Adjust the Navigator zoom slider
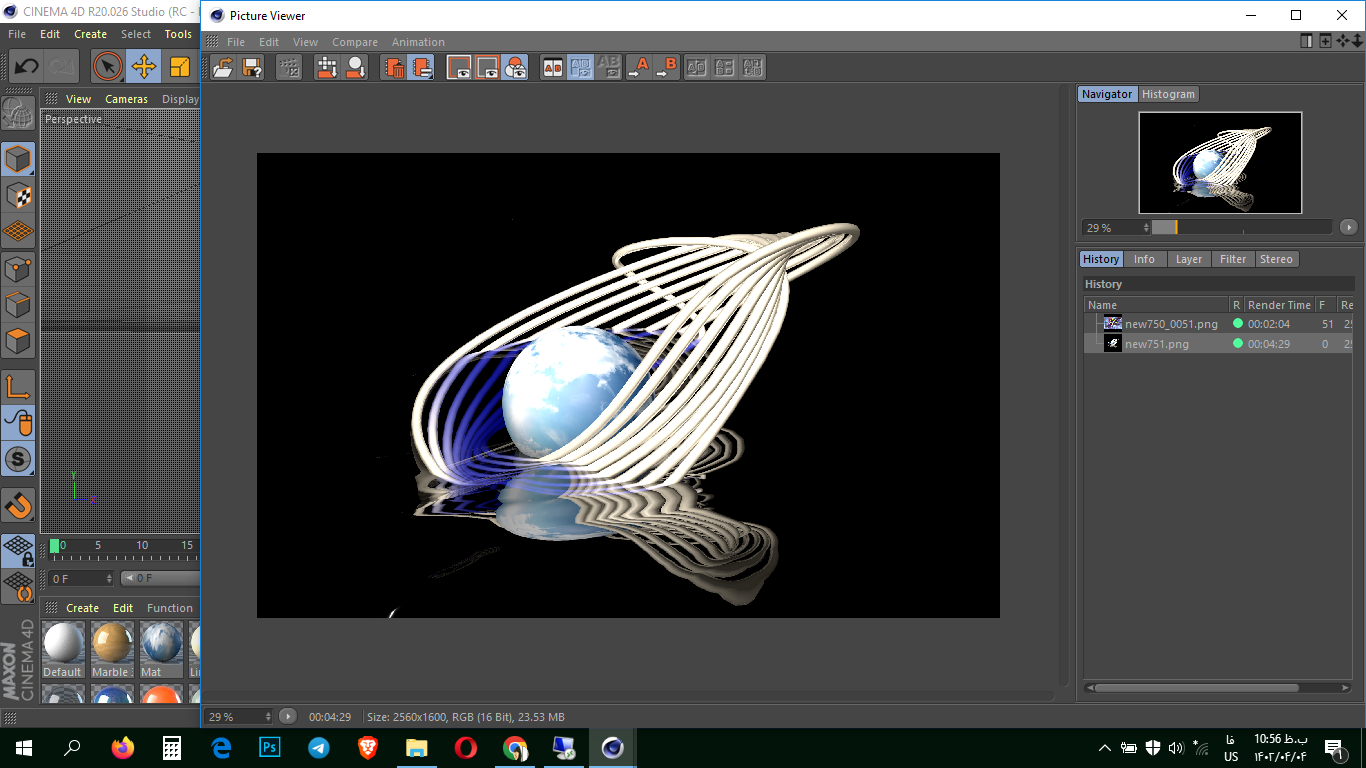 click(x=1241, y=227)
